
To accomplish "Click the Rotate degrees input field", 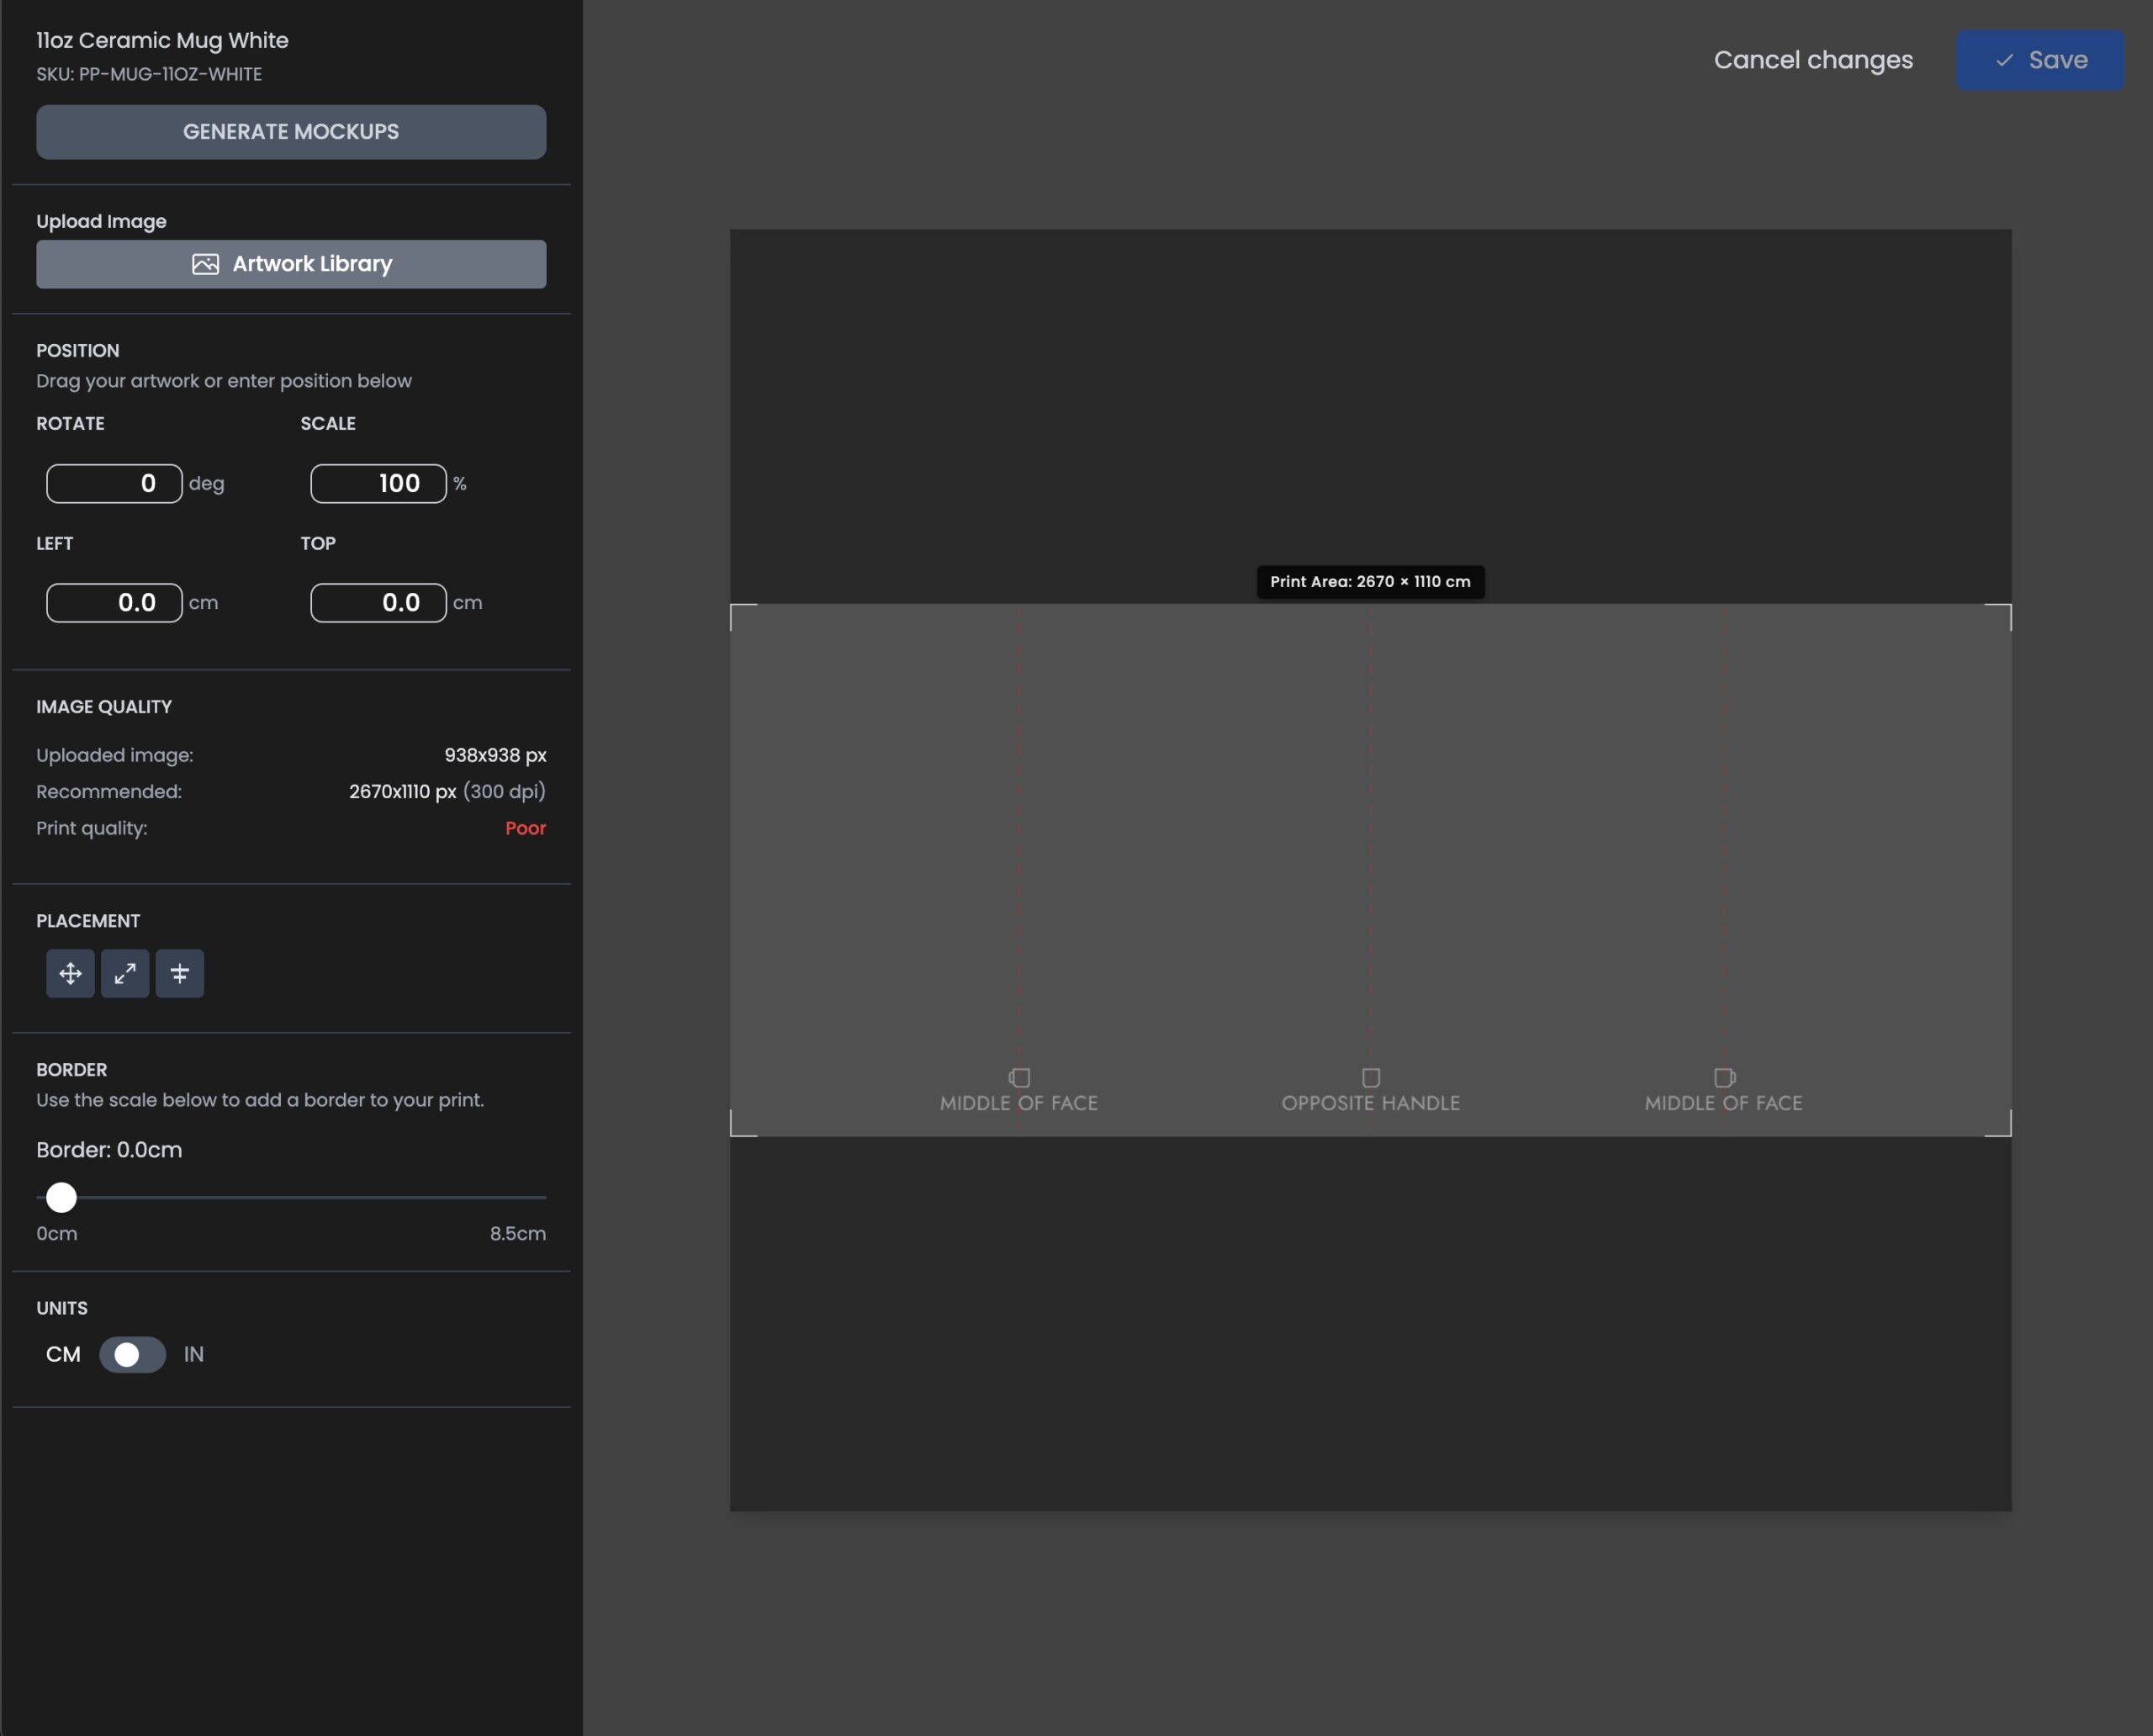I will [x=114, y=483].
